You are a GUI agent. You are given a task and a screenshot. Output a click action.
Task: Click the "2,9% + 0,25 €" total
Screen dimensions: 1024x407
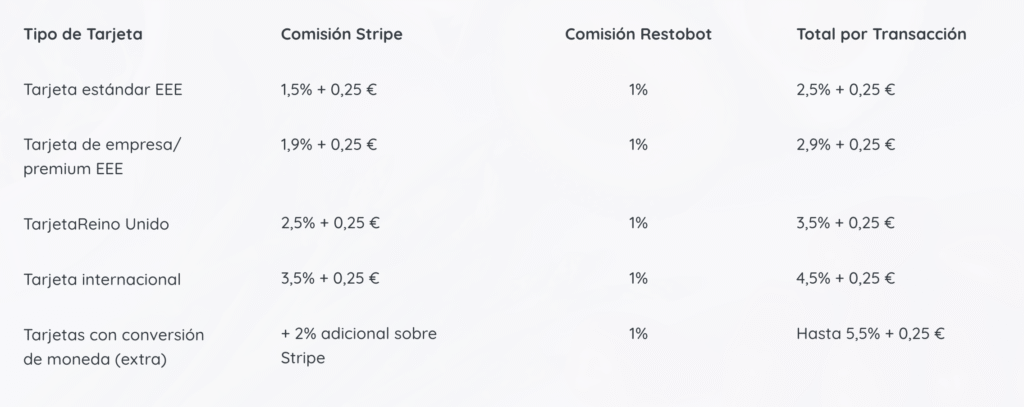coord(845,144)
